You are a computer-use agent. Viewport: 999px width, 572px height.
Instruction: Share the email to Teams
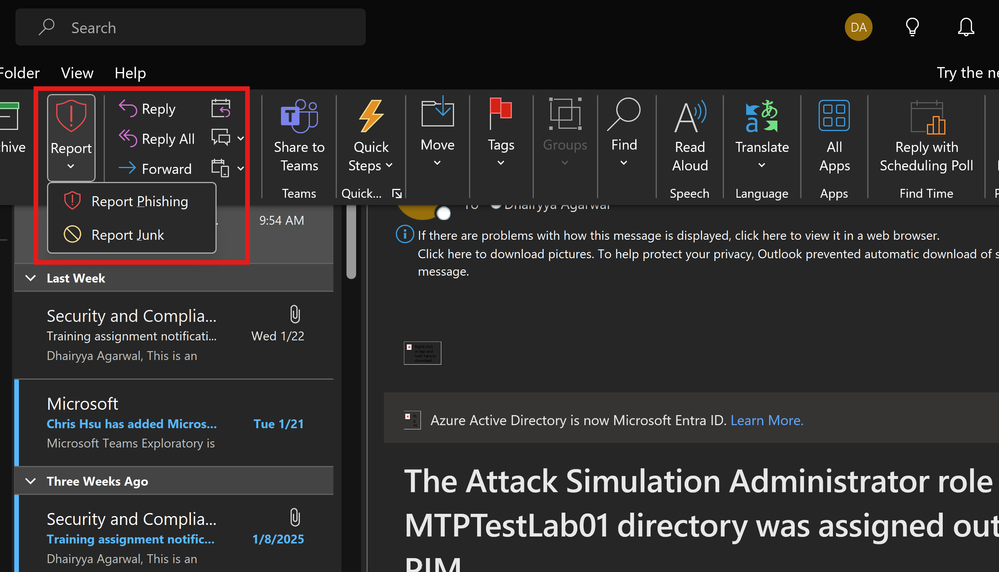pos(299,136)
